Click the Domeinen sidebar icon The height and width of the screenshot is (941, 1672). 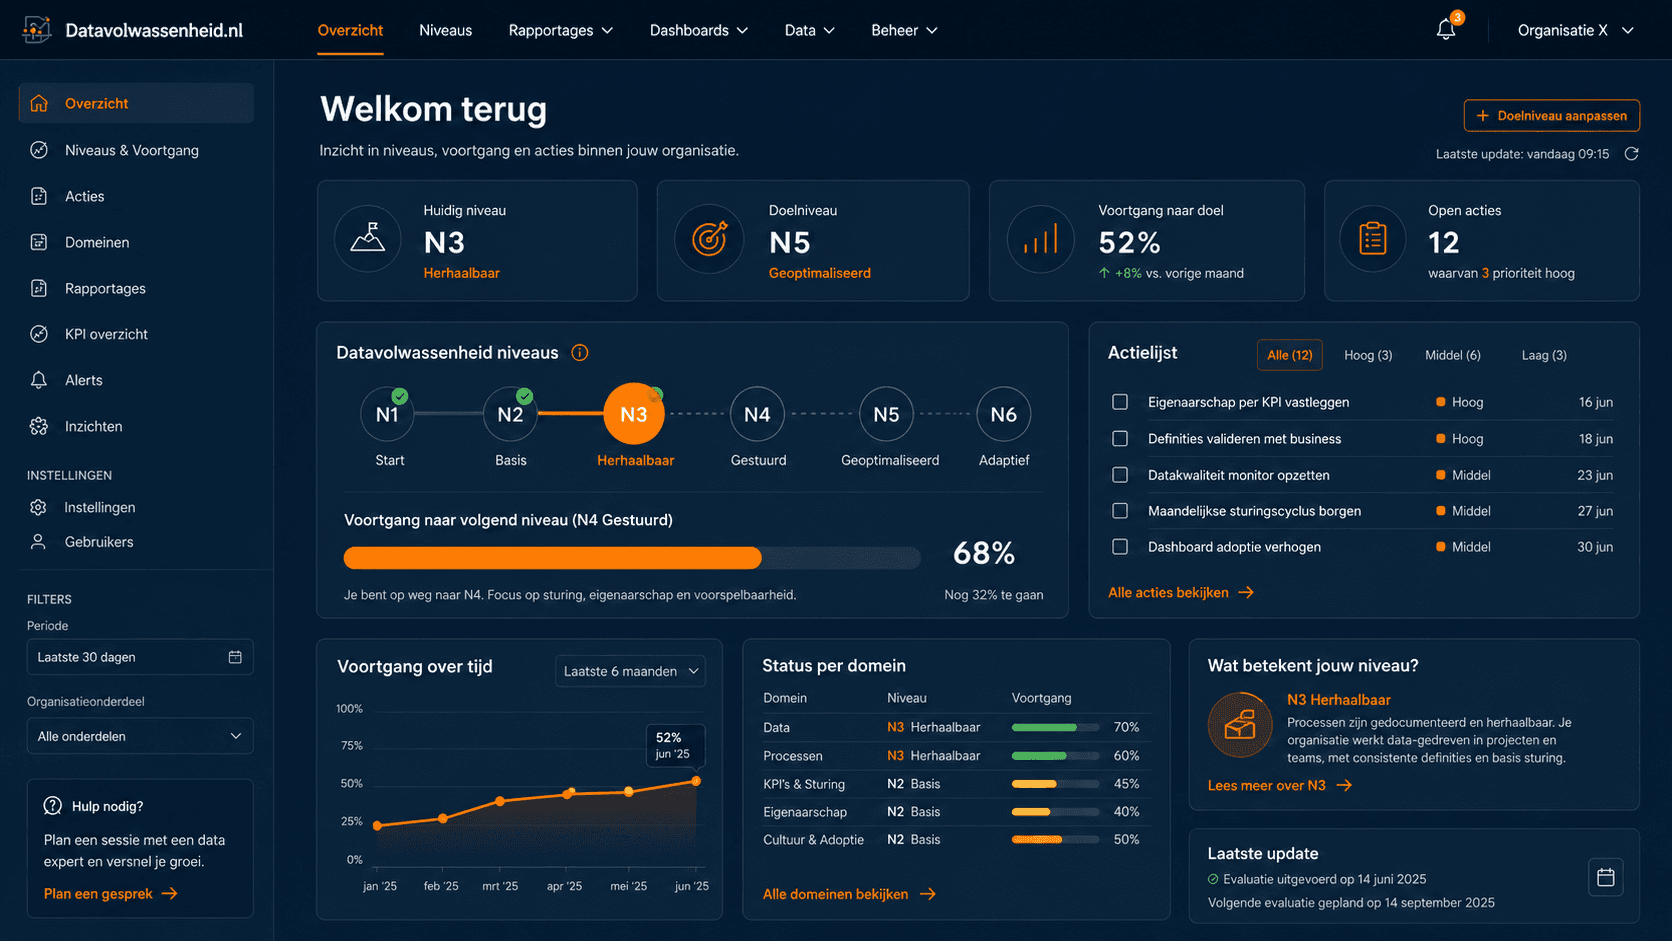(x=39, y=242)
